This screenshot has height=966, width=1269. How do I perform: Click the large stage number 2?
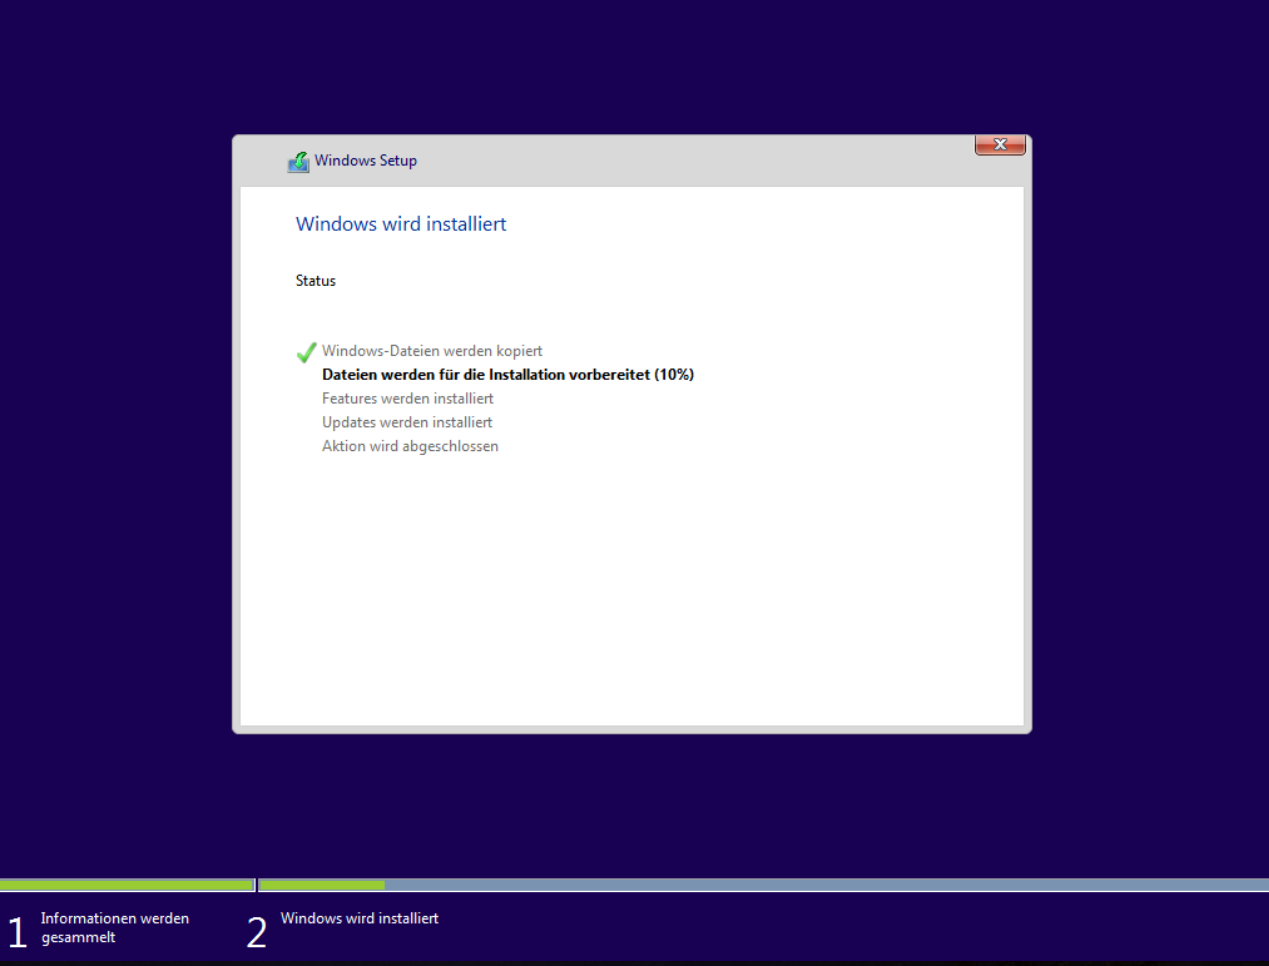[257, 932]
